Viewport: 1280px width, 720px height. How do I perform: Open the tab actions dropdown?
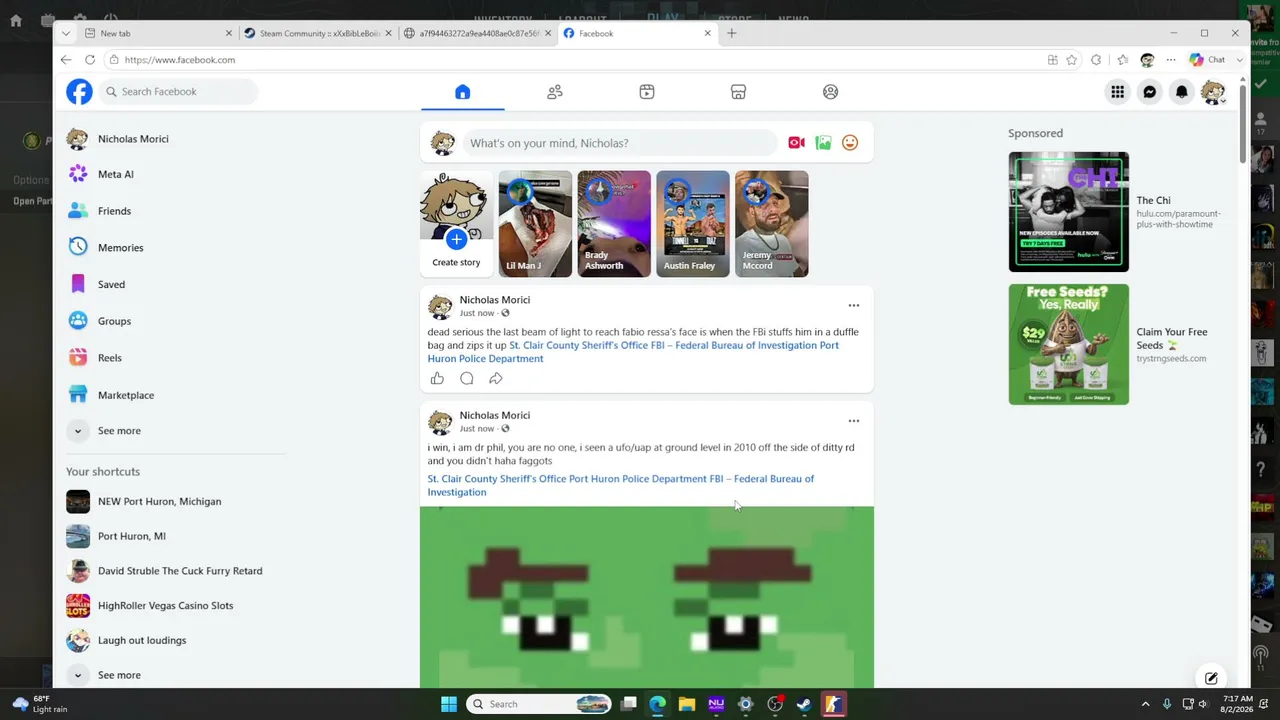tap(65, 33)
